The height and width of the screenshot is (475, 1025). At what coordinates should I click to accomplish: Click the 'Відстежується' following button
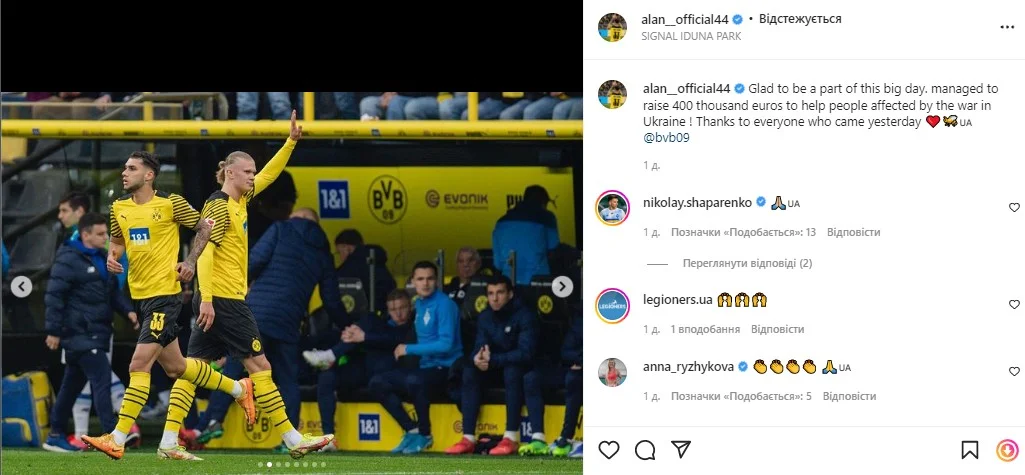[x=799, y=19]
